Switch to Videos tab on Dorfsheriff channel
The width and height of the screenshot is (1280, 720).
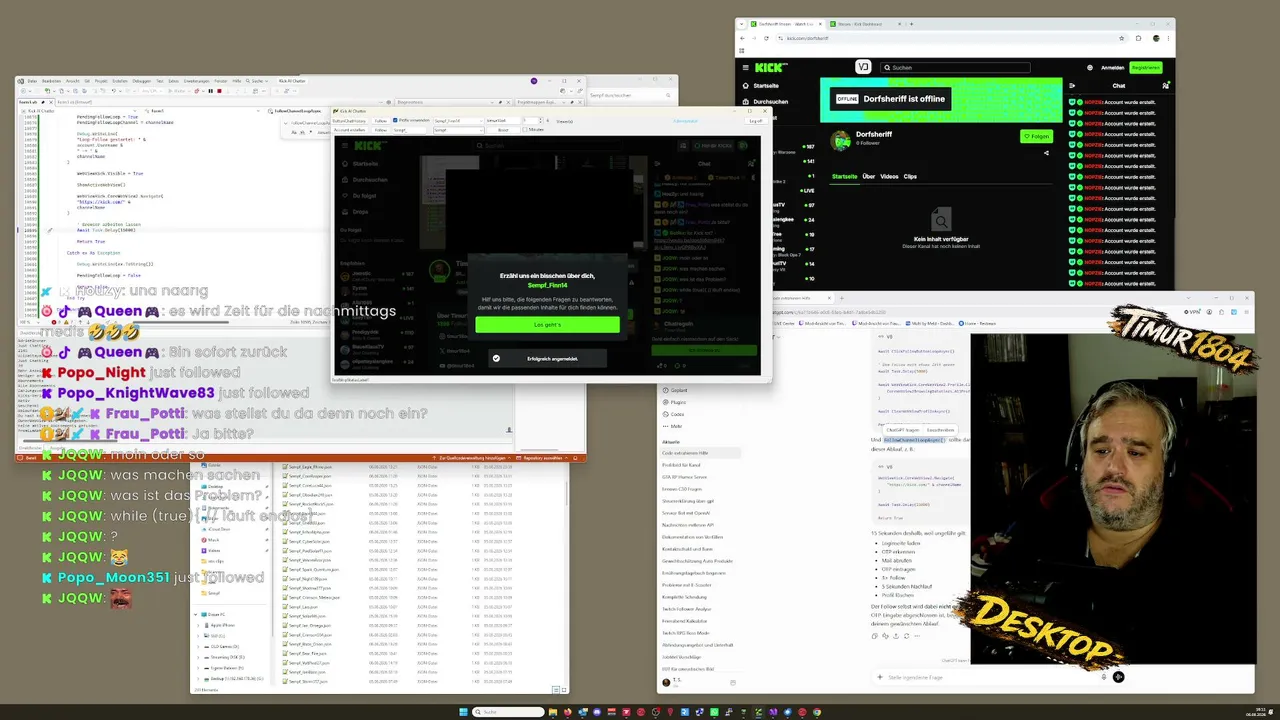click(889, 176)
